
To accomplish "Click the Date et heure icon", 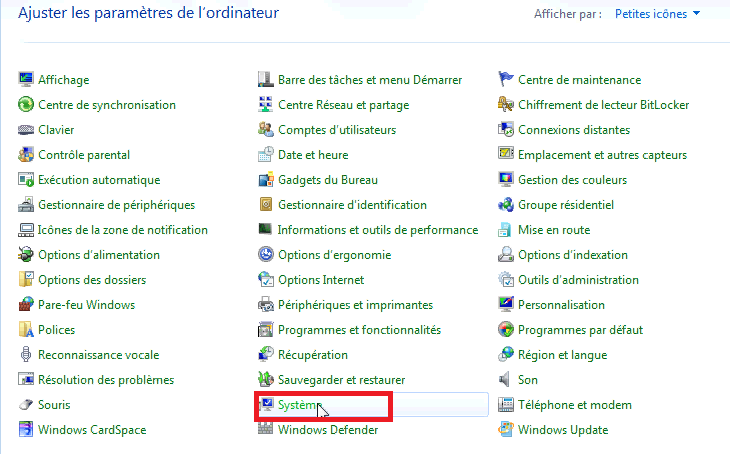I will tap(265, 155).
